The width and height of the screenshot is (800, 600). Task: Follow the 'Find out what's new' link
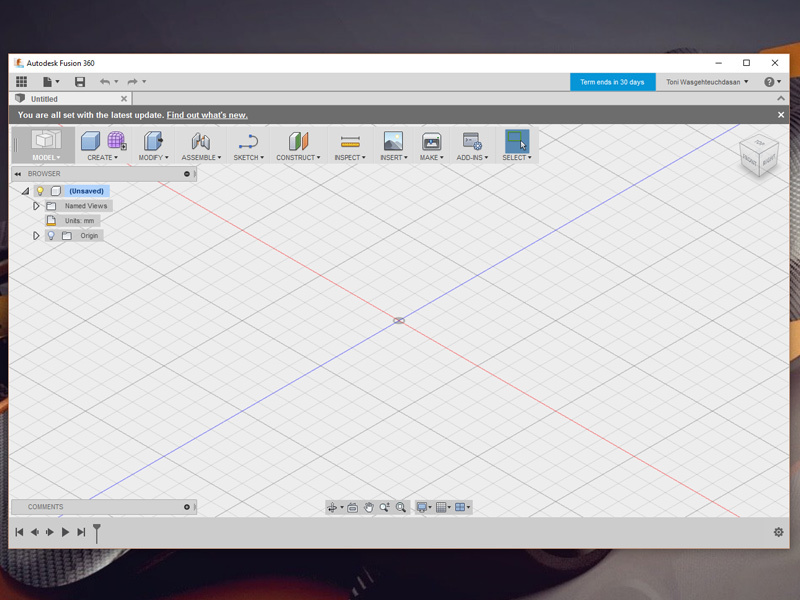(x=207, y=115)
